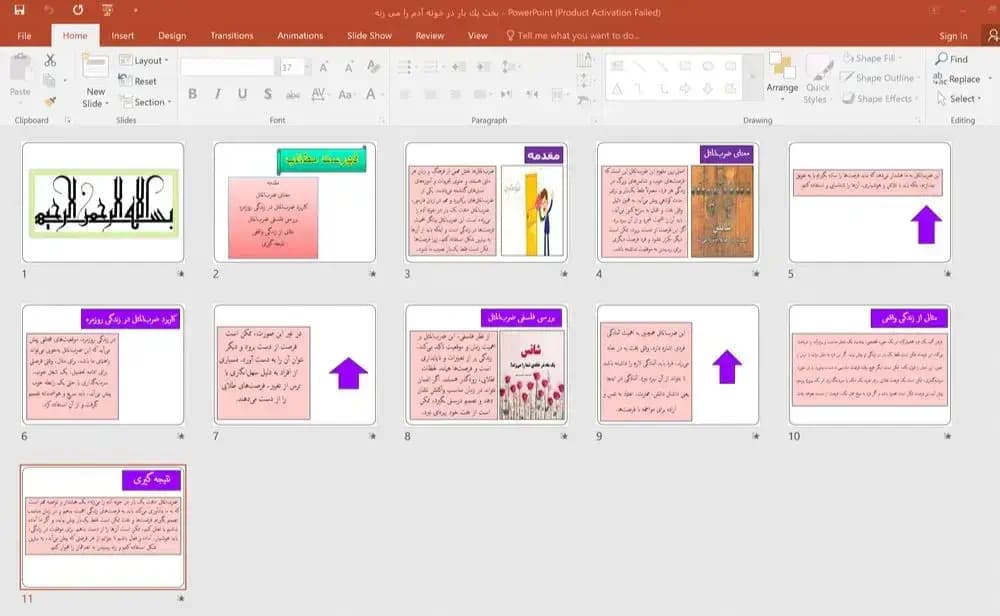
Task: Click the Copy icon
Action: [49, 80]
